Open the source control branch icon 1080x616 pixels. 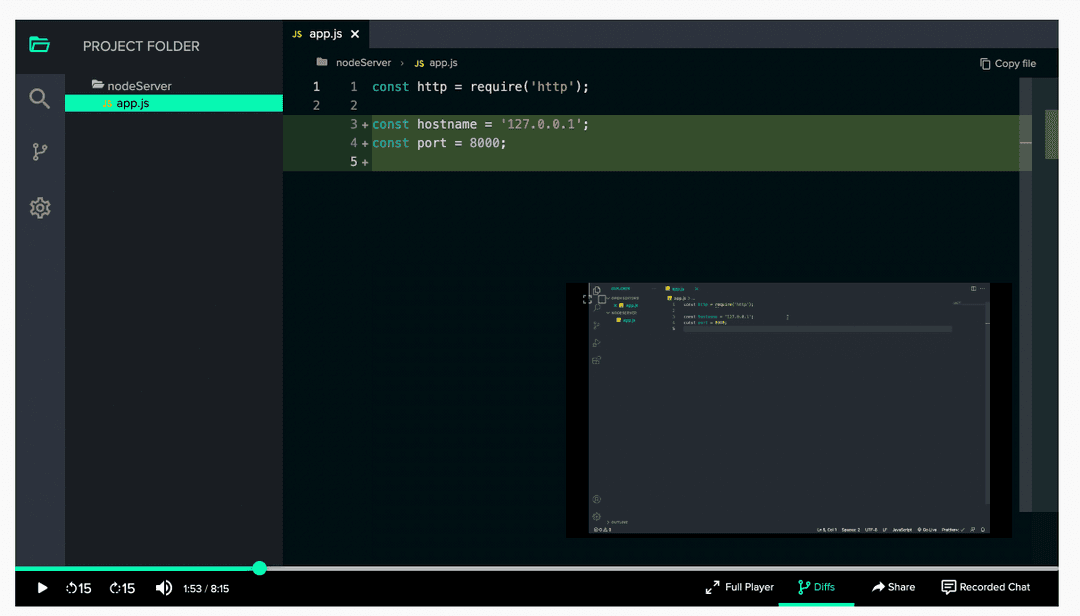40,152
